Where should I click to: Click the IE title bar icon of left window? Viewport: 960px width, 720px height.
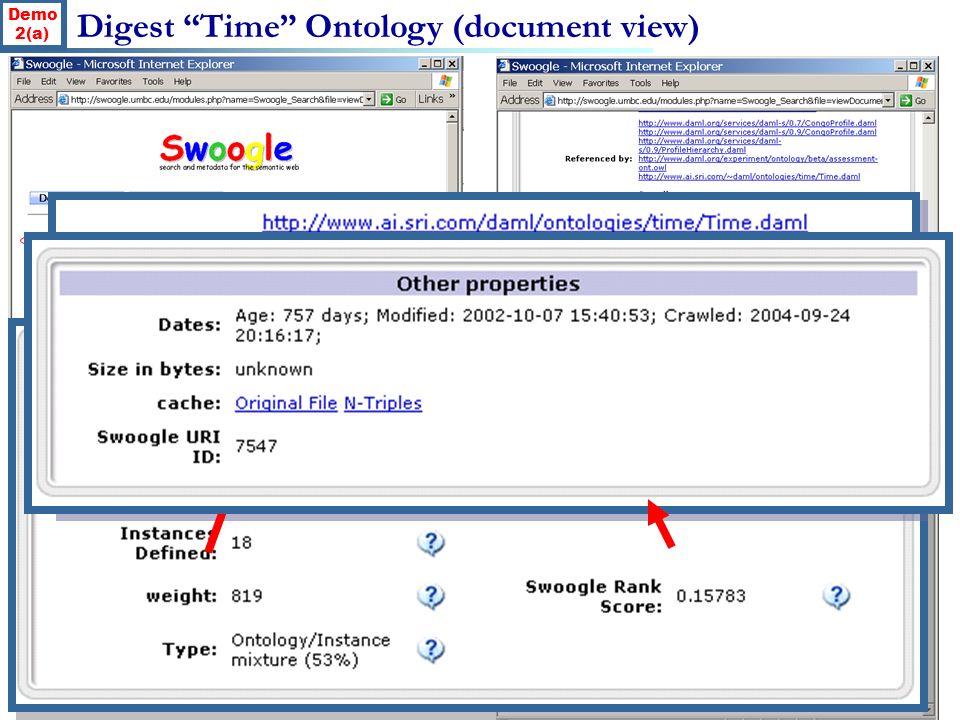(17, 64)
